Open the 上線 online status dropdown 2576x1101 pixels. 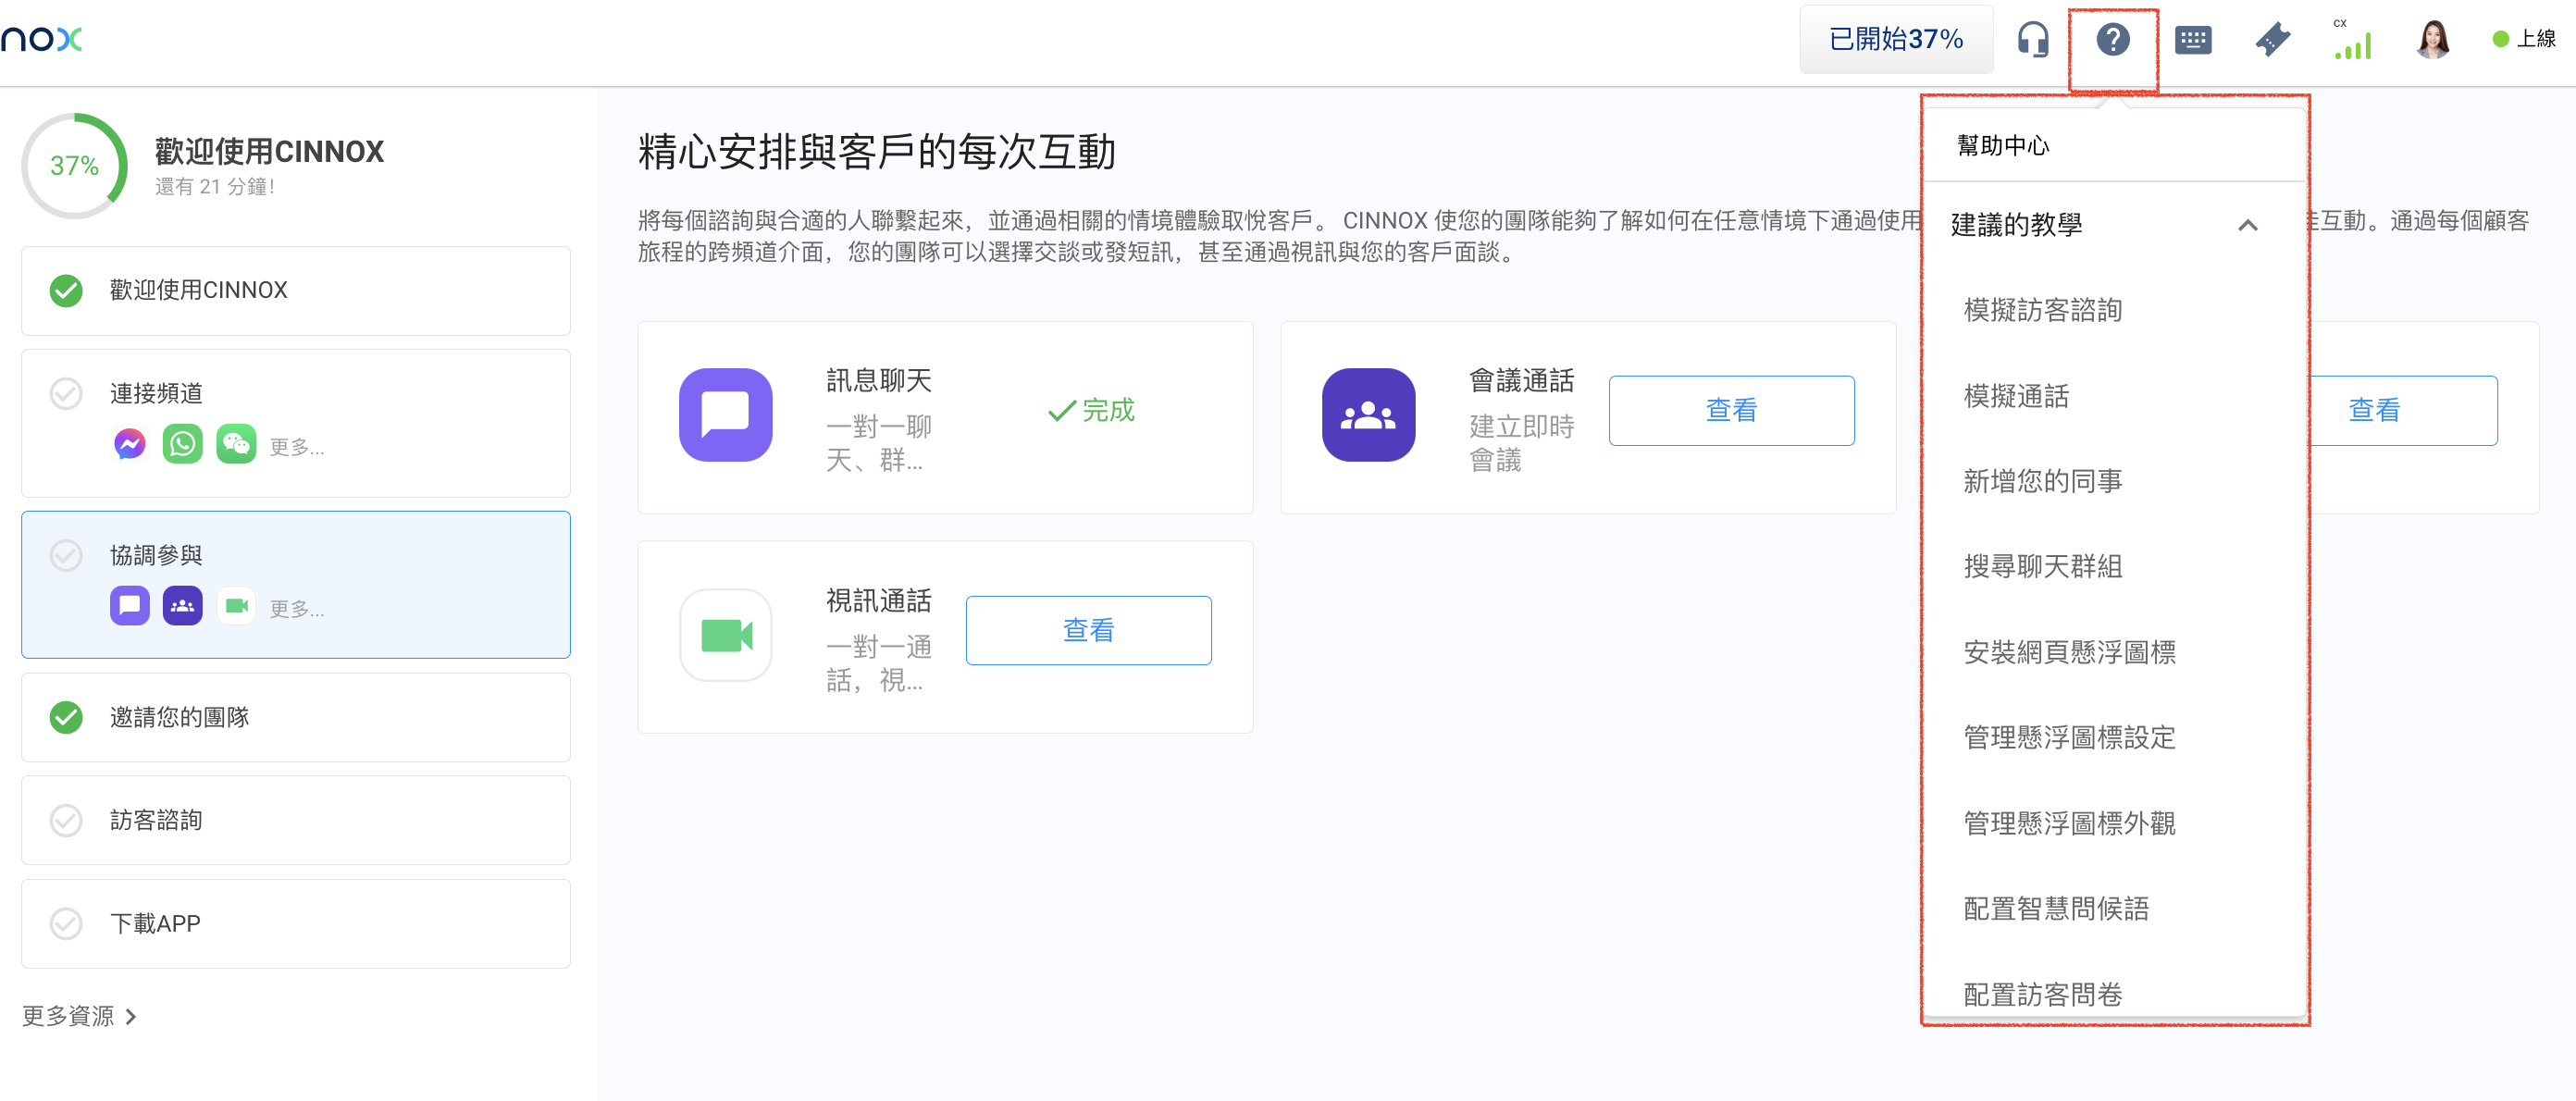[2524, 39]
